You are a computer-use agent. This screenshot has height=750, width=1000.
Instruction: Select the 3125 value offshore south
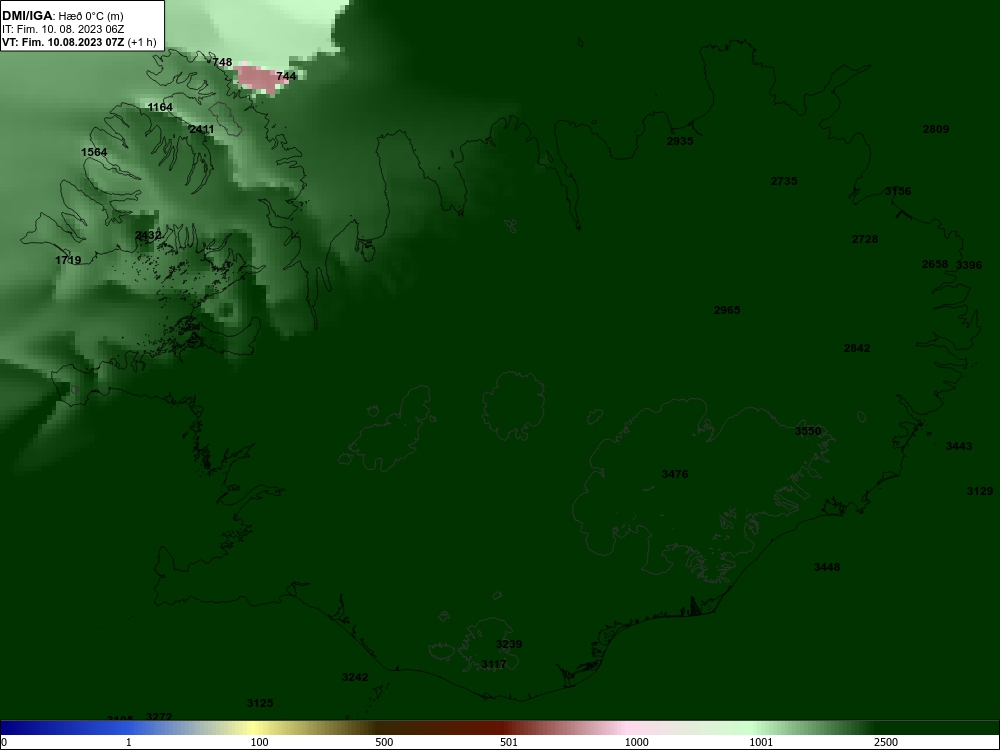pyautogui.click(x=260, y=704)
